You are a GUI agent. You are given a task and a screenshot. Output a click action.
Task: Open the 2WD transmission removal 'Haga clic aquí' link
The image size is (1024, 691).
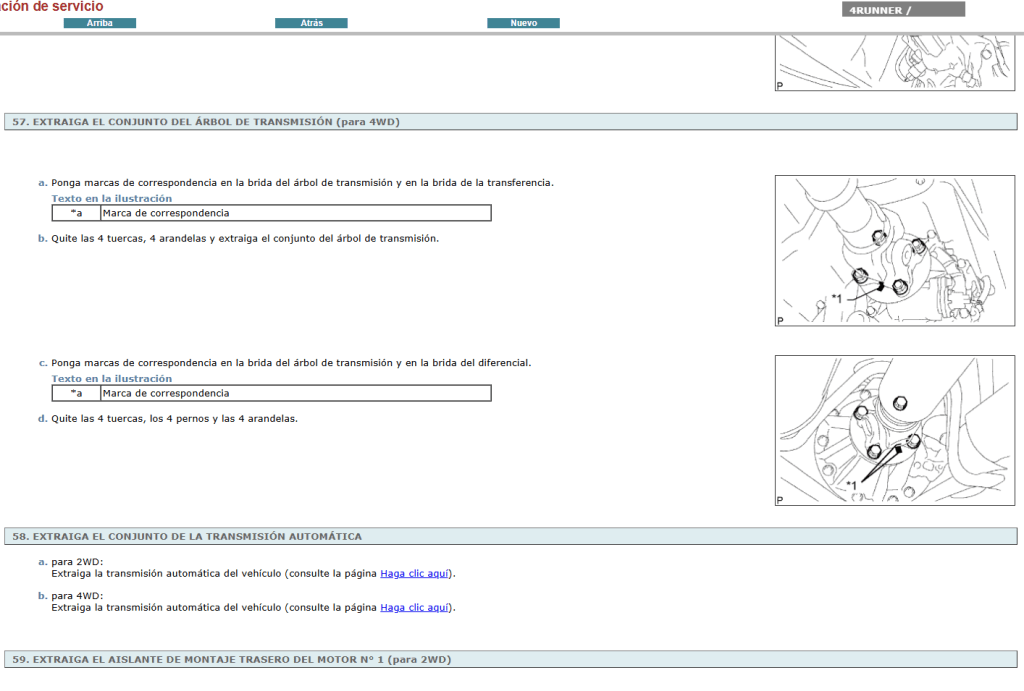coord(415,573)
